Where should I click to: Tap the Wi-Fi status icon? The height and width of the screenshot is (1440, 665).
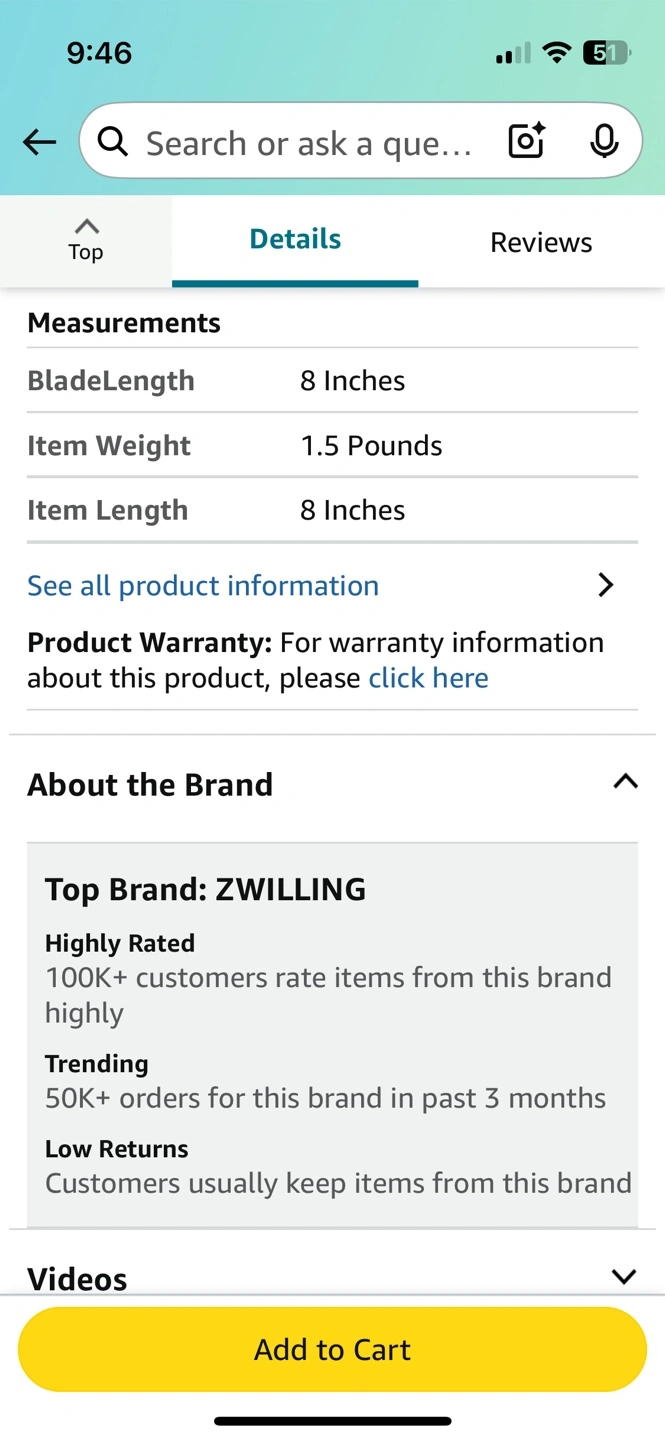click(556, 53)
